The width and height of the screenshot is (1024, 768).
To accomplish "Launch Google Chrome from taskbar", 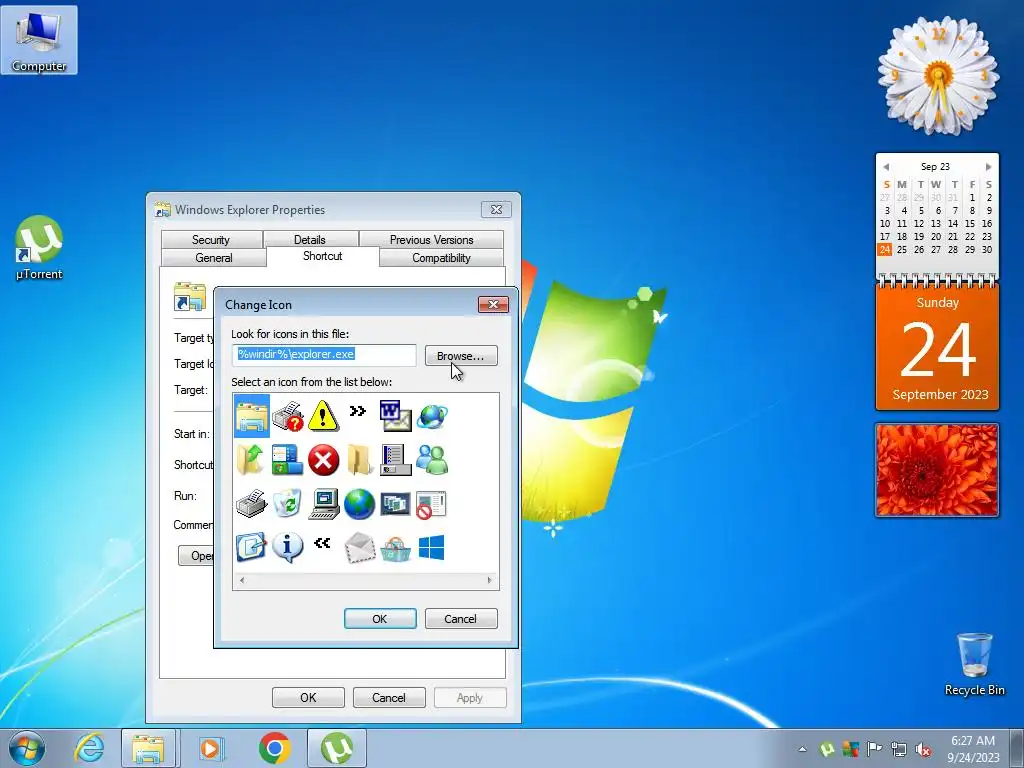I will point(274,748).
